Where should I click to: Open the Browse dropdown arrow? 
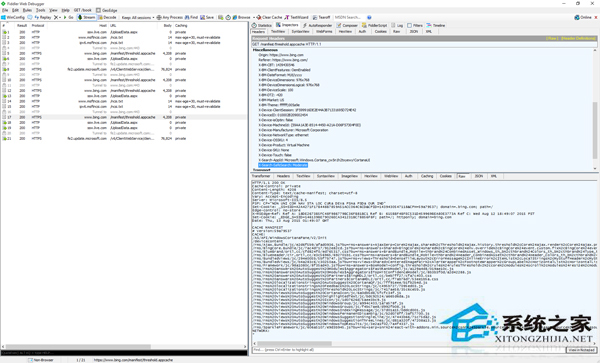(253, 18)
